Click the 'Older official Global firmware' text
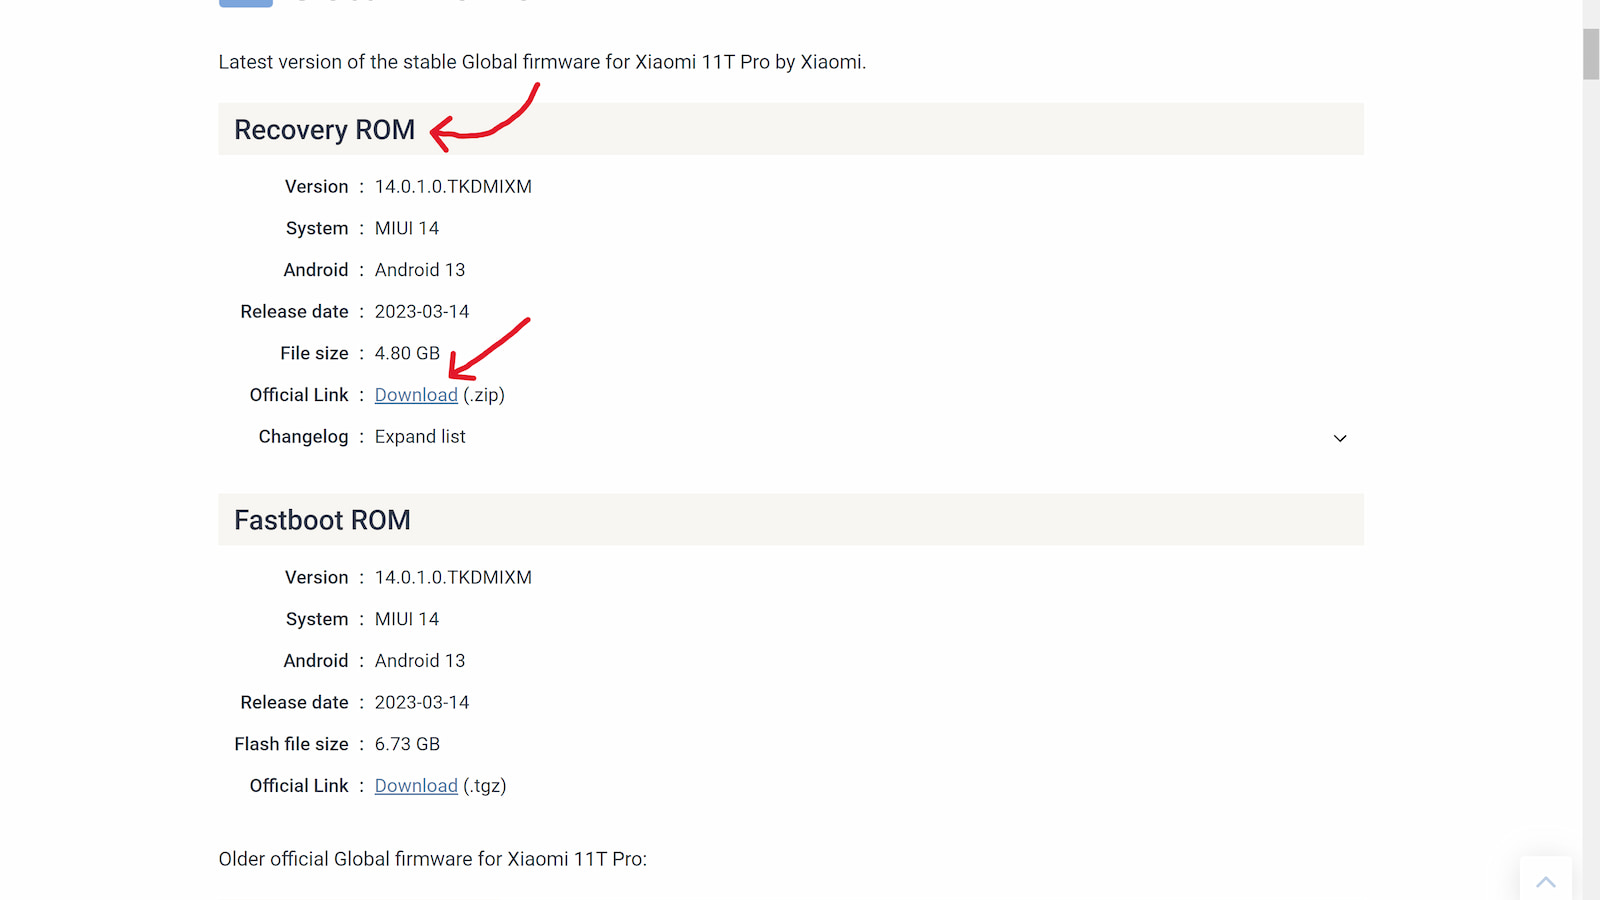 pyautogui.click(x=432, y=859)
